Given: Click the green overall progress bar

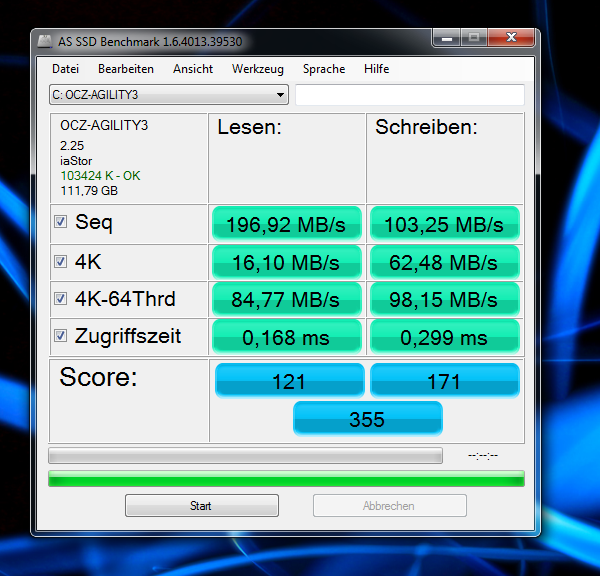Looking at the screenshot, I should pyautogui.click(x=286, y=479).
